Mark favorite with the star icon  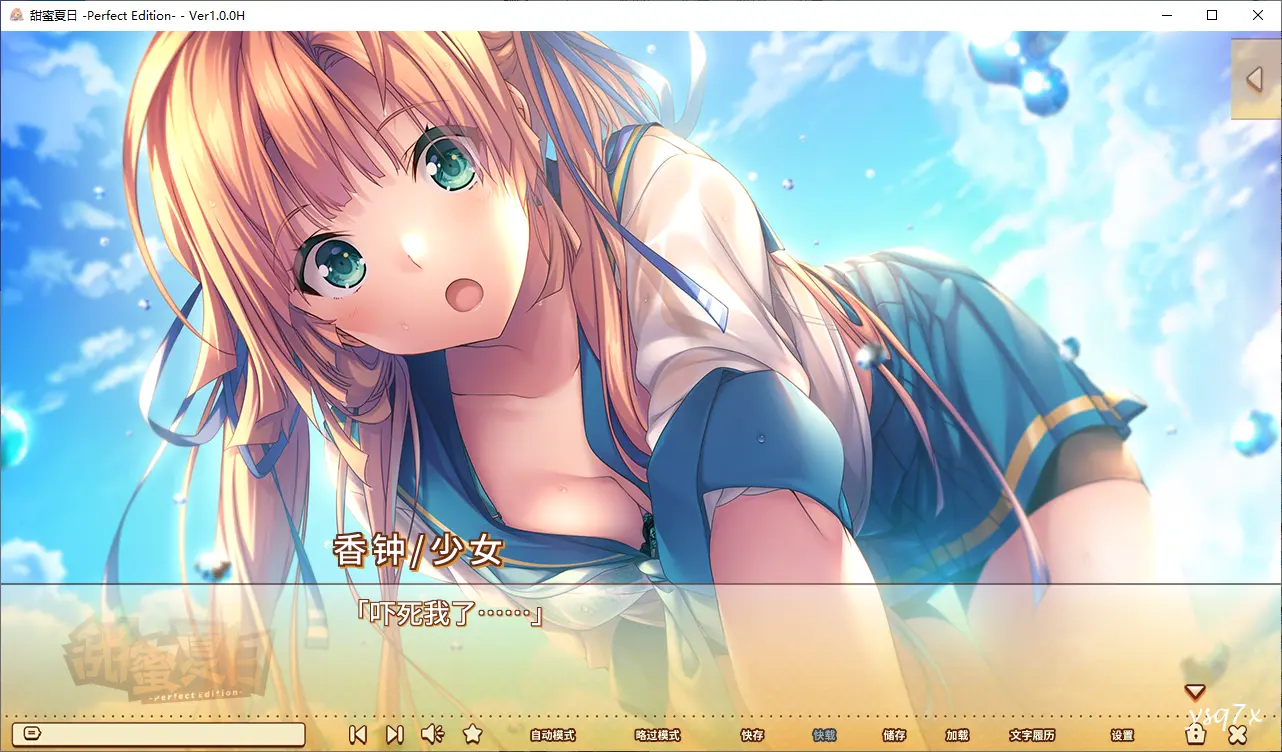(473, 734)
